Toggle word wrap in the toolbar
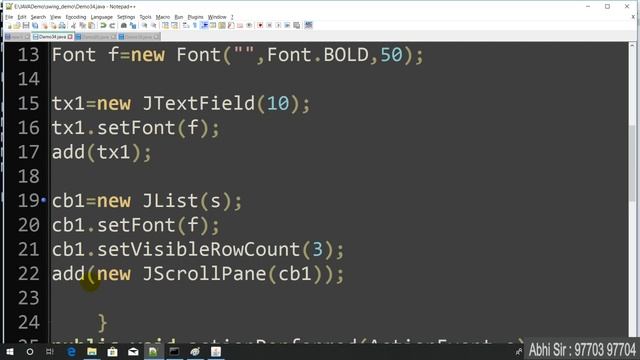The height and width of the screenshot is (360, 640). point(186,25)
